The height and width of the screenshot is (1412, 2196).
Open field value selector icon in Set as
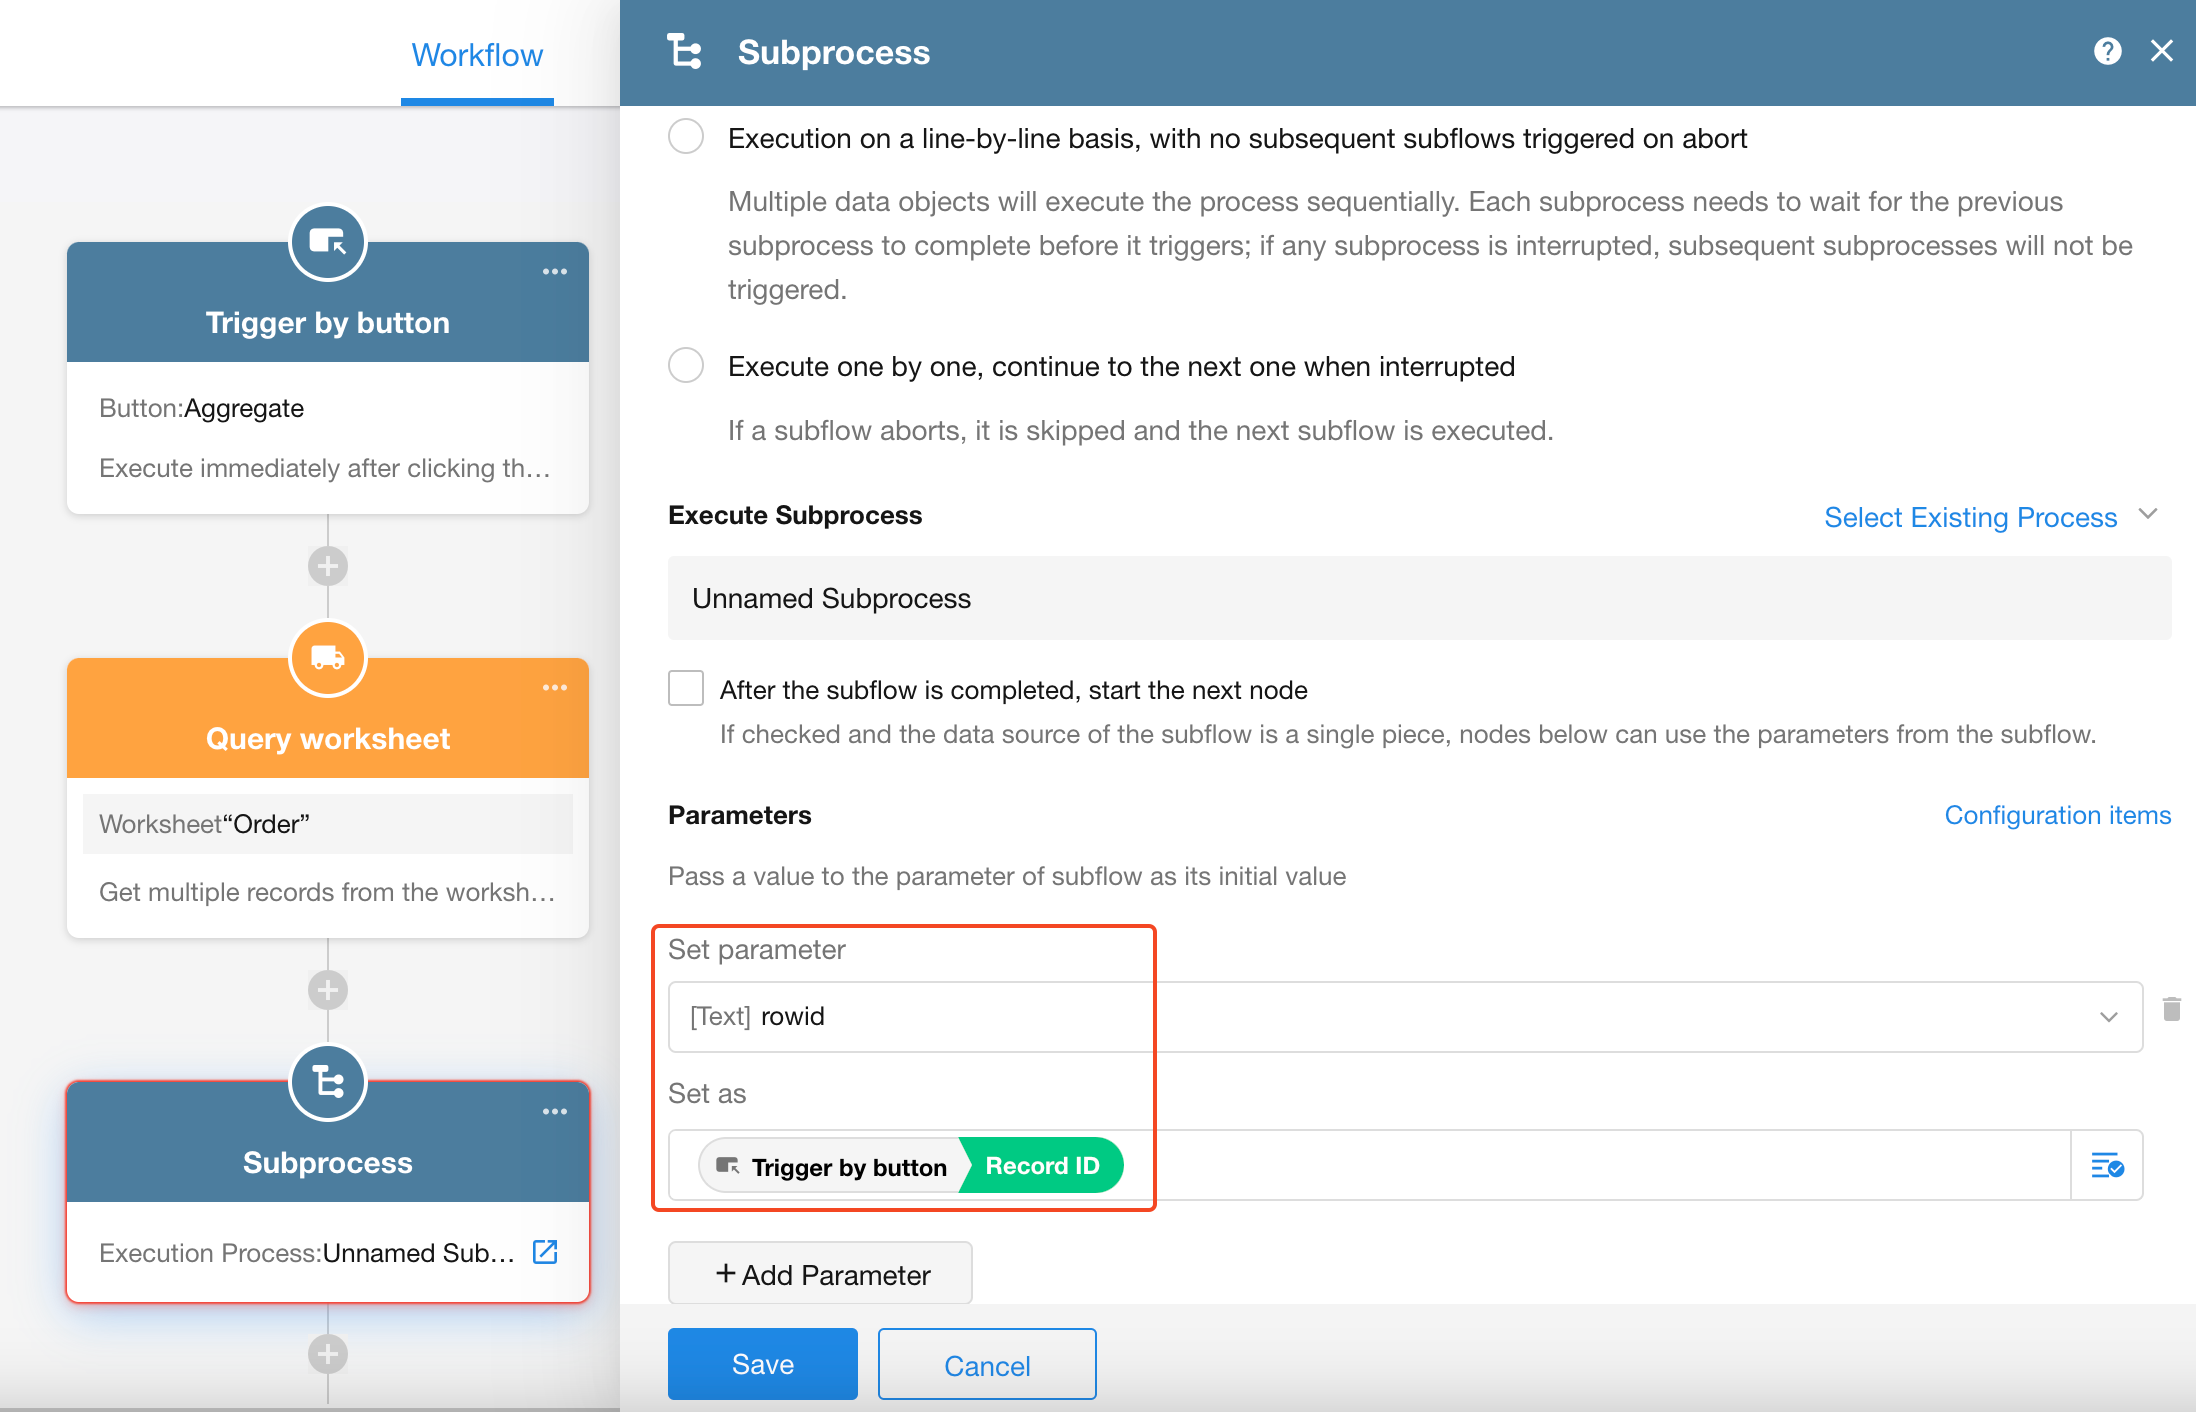[2107, 1165]
